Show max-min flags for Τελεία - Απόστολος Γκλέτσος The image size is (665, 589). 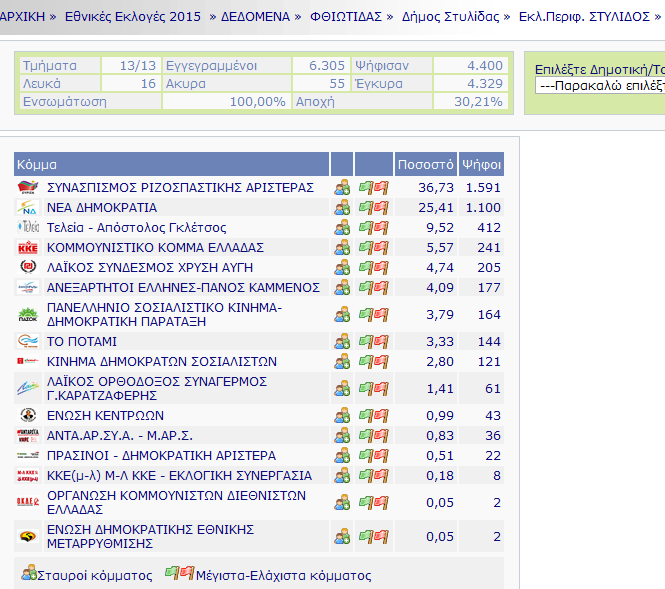pyautogui.click(x=373, y=227)
